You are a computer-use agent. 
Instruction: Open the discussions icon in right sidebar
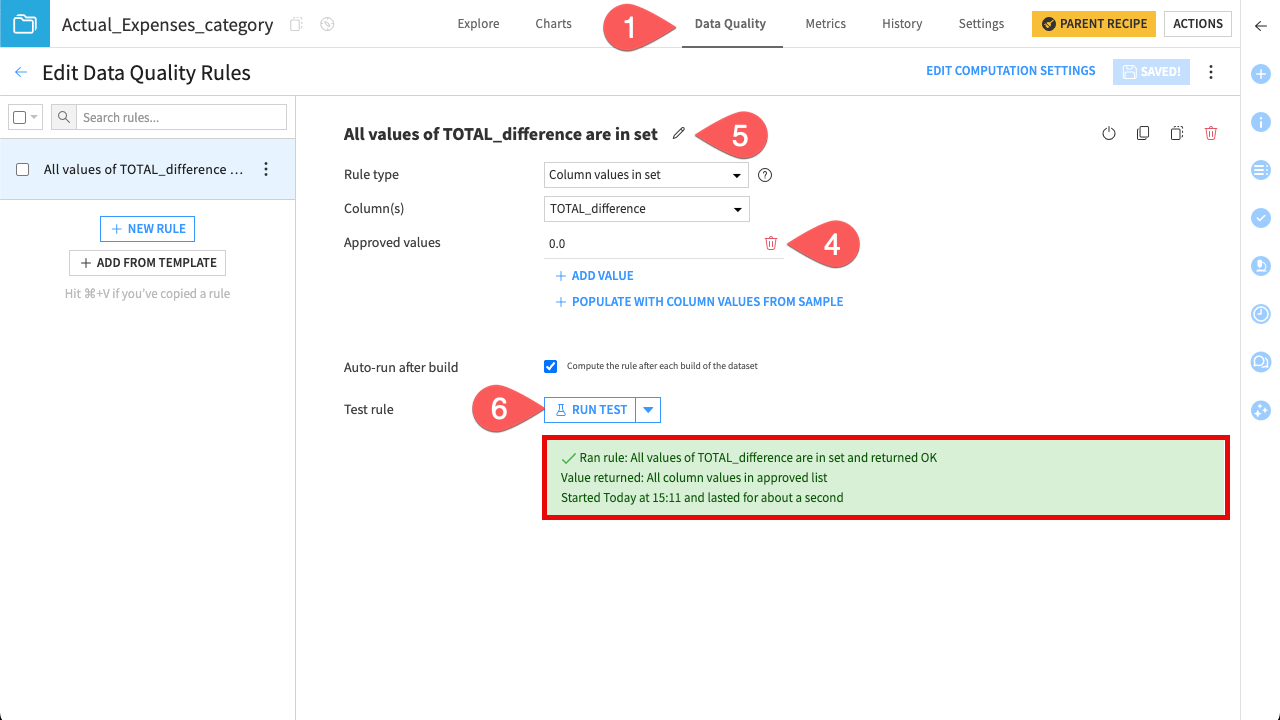click(x=1260, y=362)
